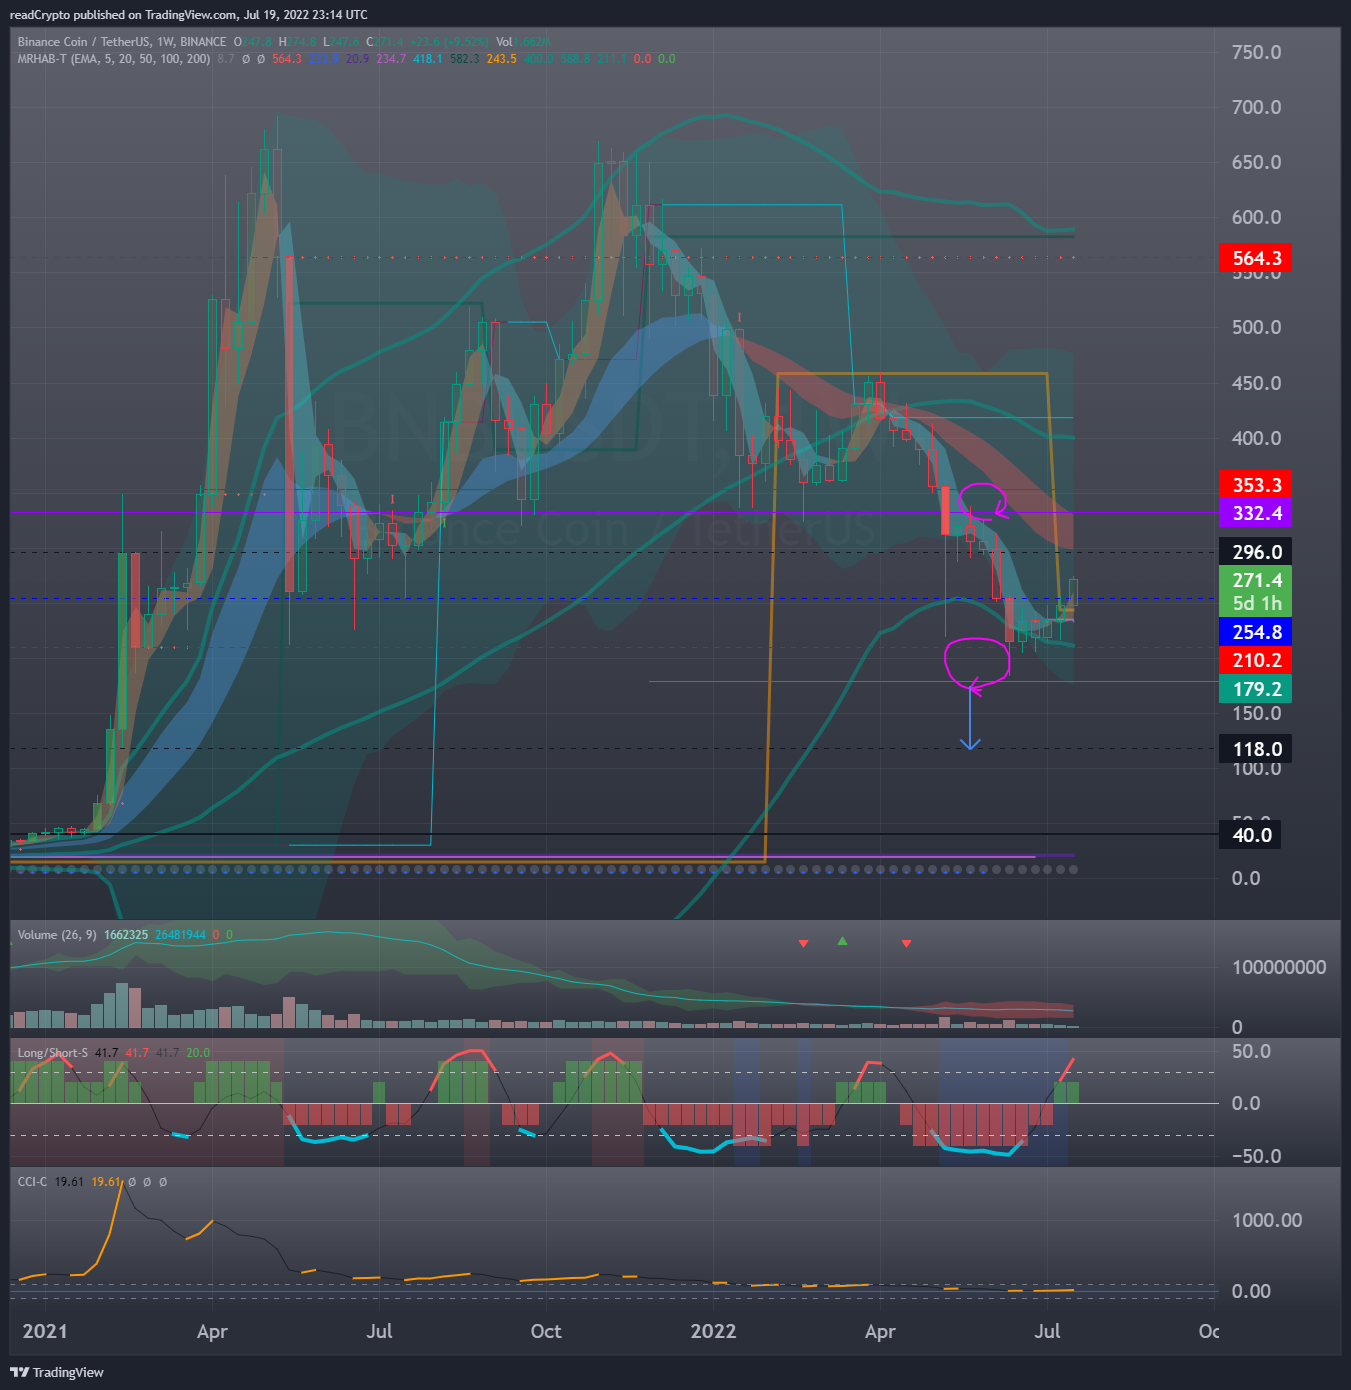
Task: Click the red 564.3 value in MRHAB-T legend
Action: [x=287, y=59]
